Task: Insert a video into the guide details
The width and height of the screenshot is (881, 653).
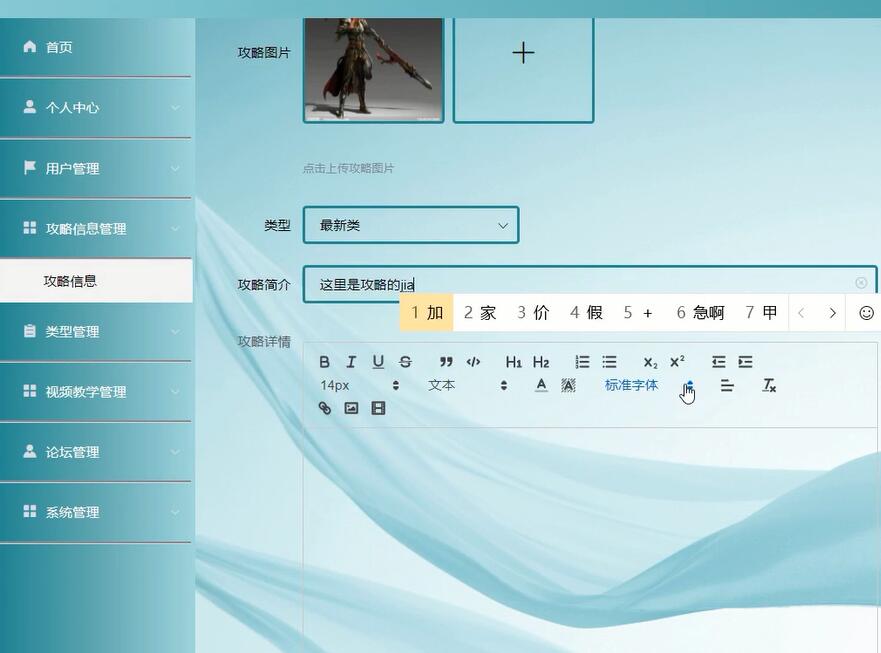Action: 378,407
